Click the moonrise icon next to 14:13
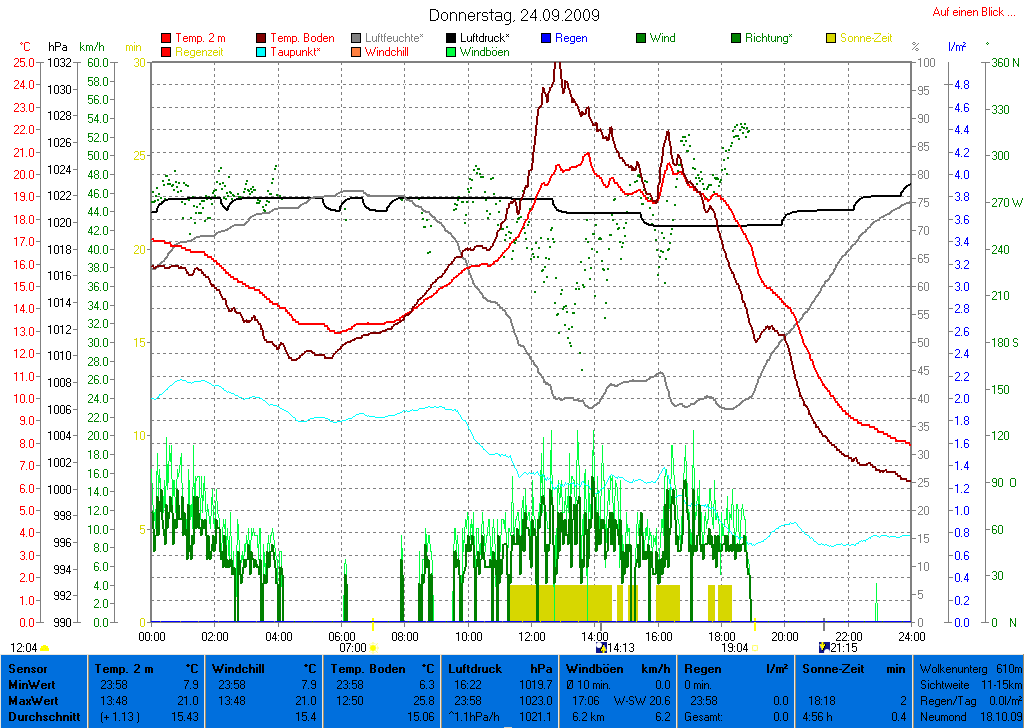This screenshot has width=1024, height=728. click(601, 648)
